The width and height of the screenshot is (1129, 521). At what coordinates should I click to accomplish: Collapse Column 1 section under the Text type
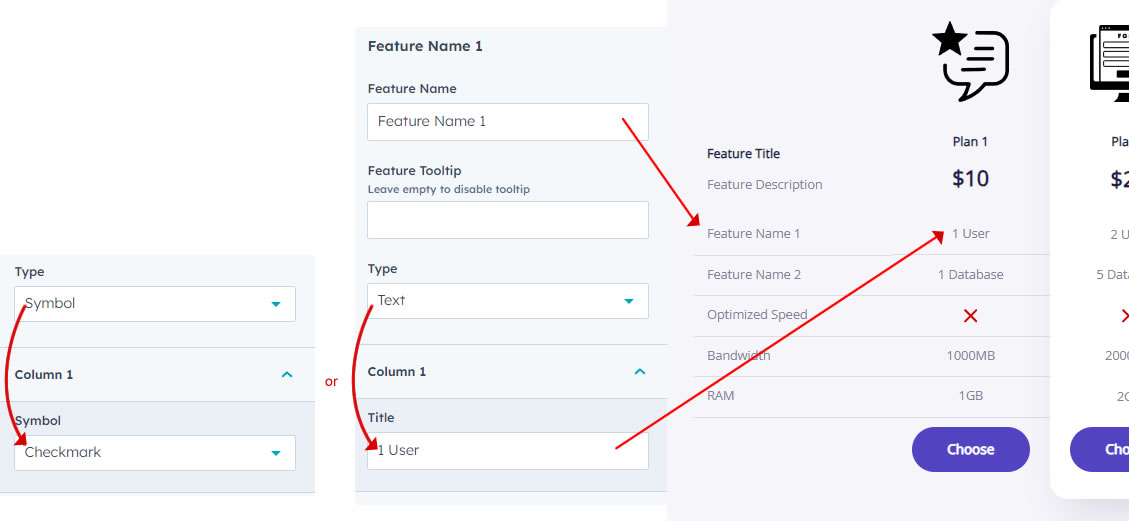tap(640, 372)
